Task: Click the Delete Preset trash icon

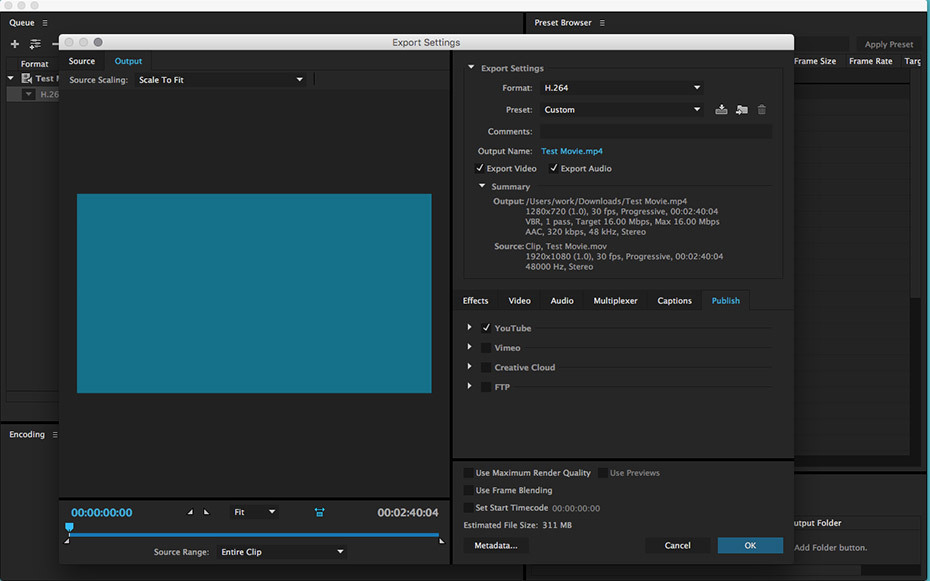Action: coord(761,110)
